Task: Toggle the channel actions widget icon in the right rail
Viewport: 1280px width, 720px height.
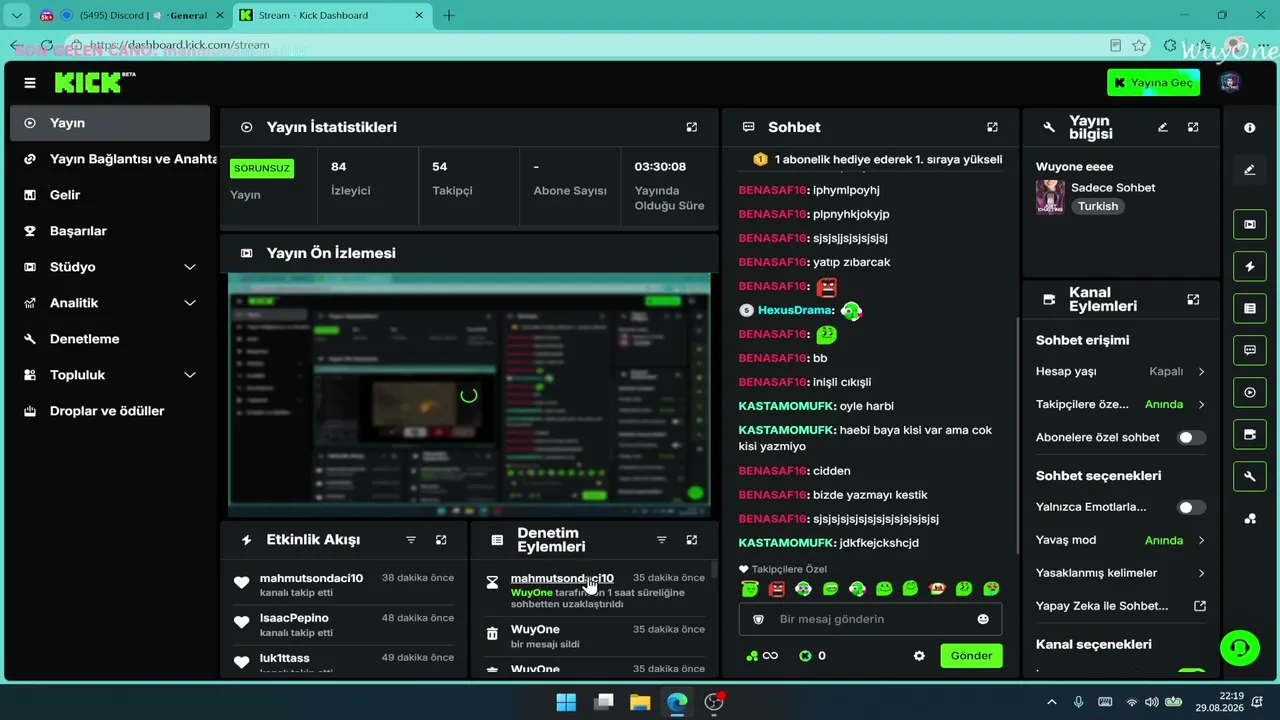Action: click(1250, 434)
